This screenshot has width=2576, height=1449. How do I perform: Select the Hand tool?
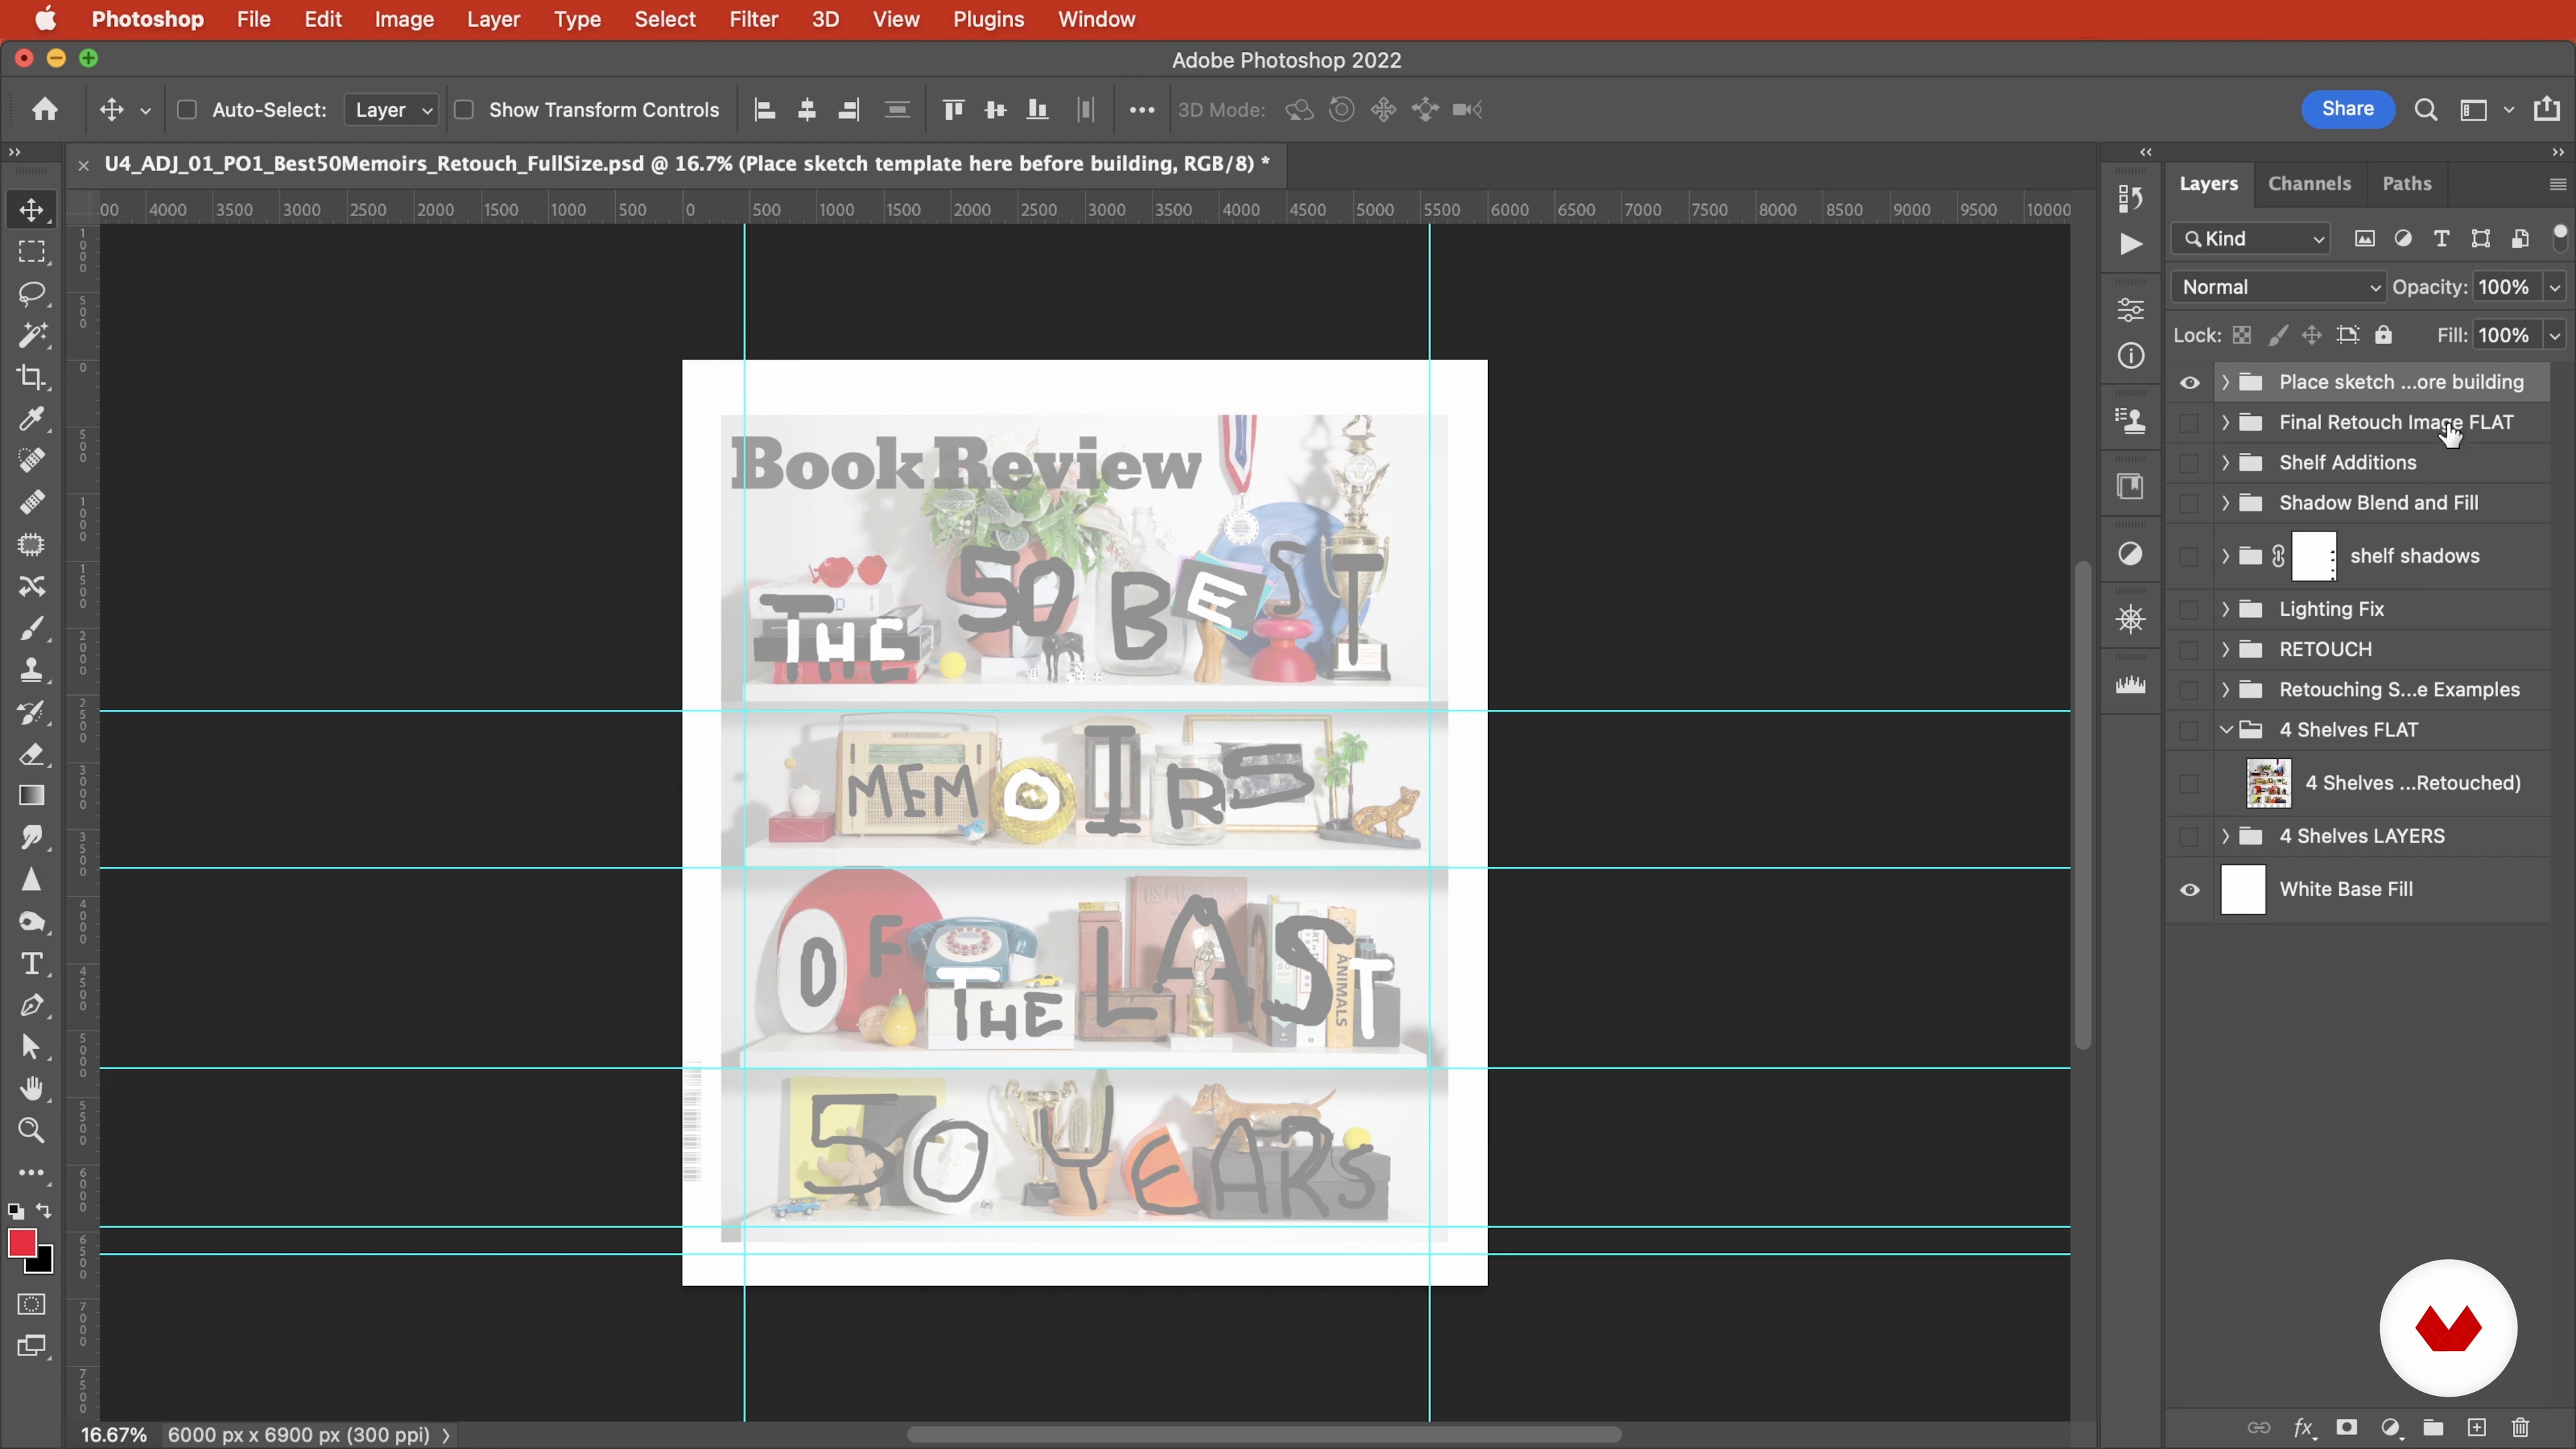point(31,1088)
